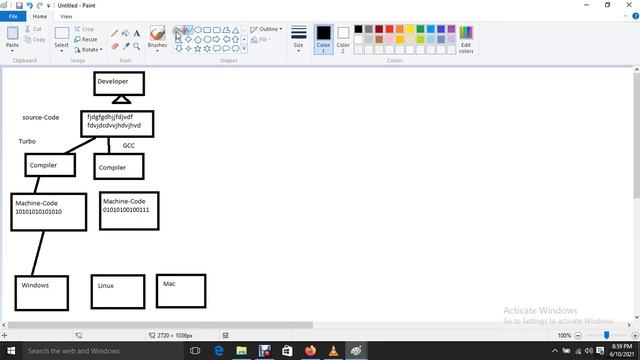Pick the black color swatch
The width and height of the screenshot is (640, 360).
[x=358, y=29]
